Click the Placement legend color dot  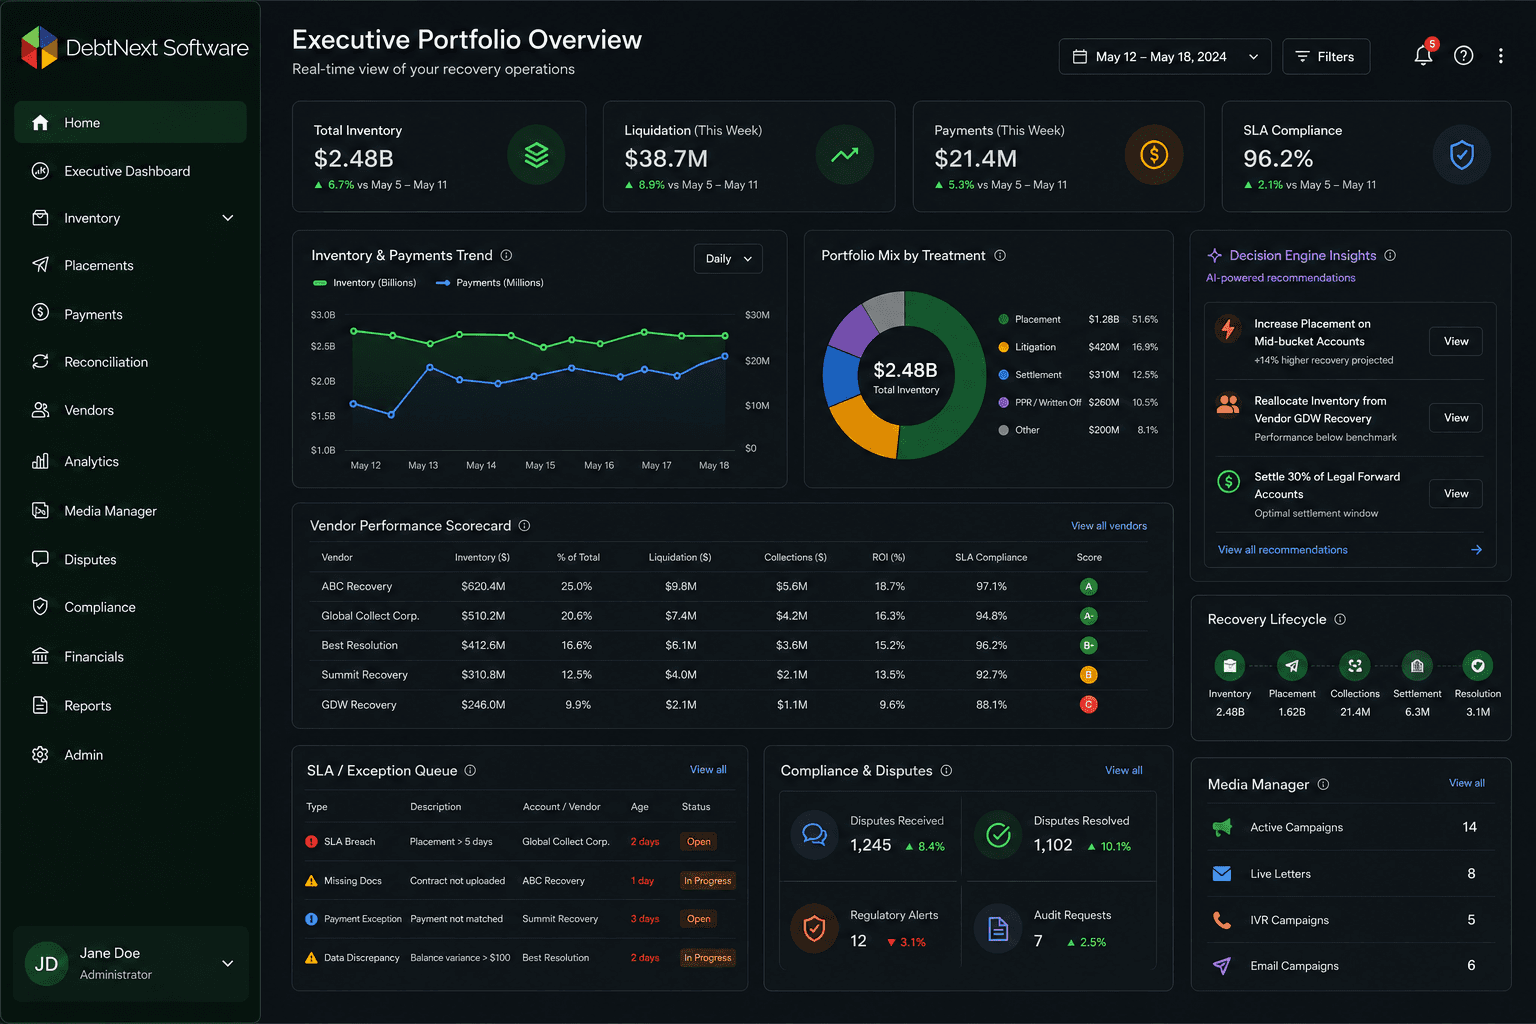pyautogui.click(x=1003, y=319)
